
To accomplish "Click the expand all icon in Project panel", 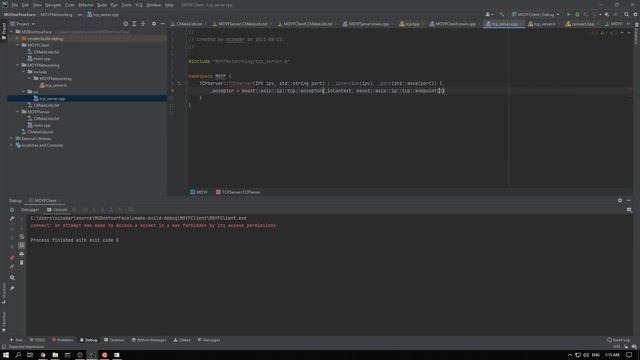I will (134, 24).
